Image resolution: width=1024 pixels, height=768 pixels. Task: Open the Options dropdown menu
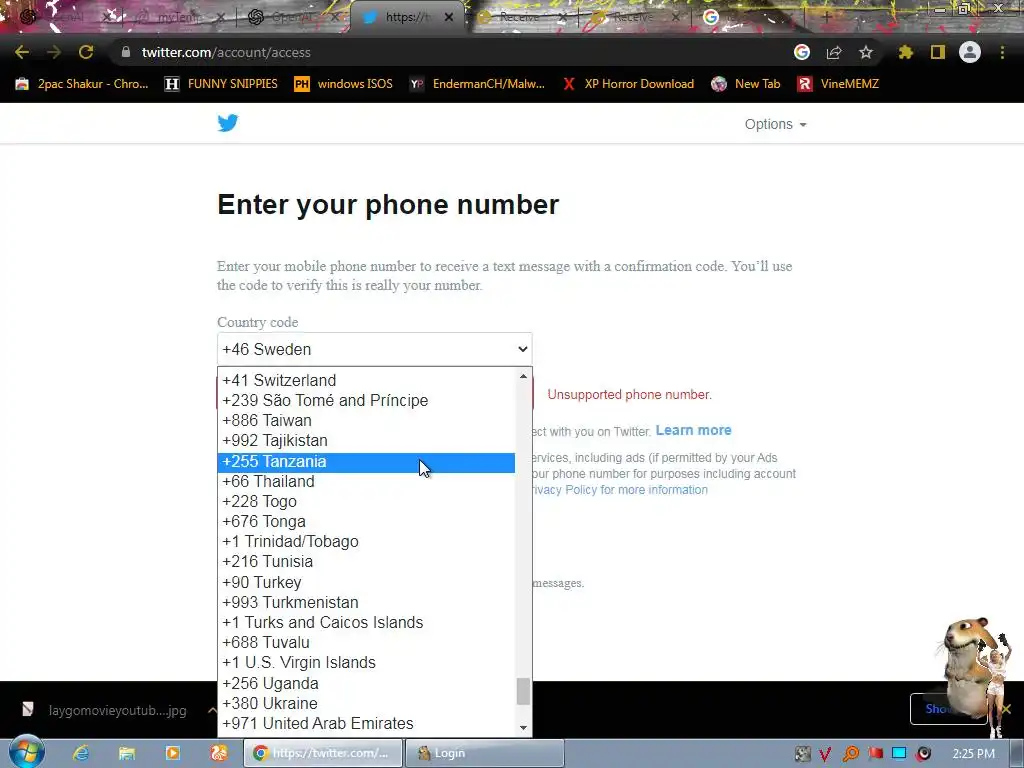[775, 124]
